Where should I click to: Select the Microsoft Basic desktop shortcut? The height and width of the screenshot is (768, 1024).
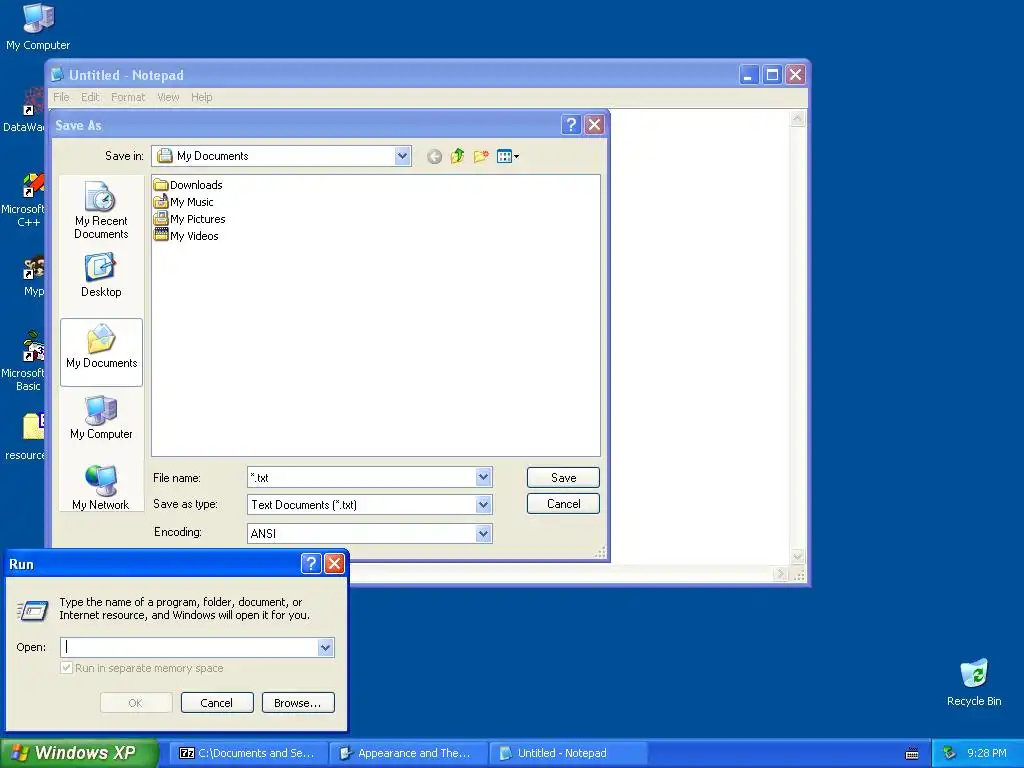24,361
